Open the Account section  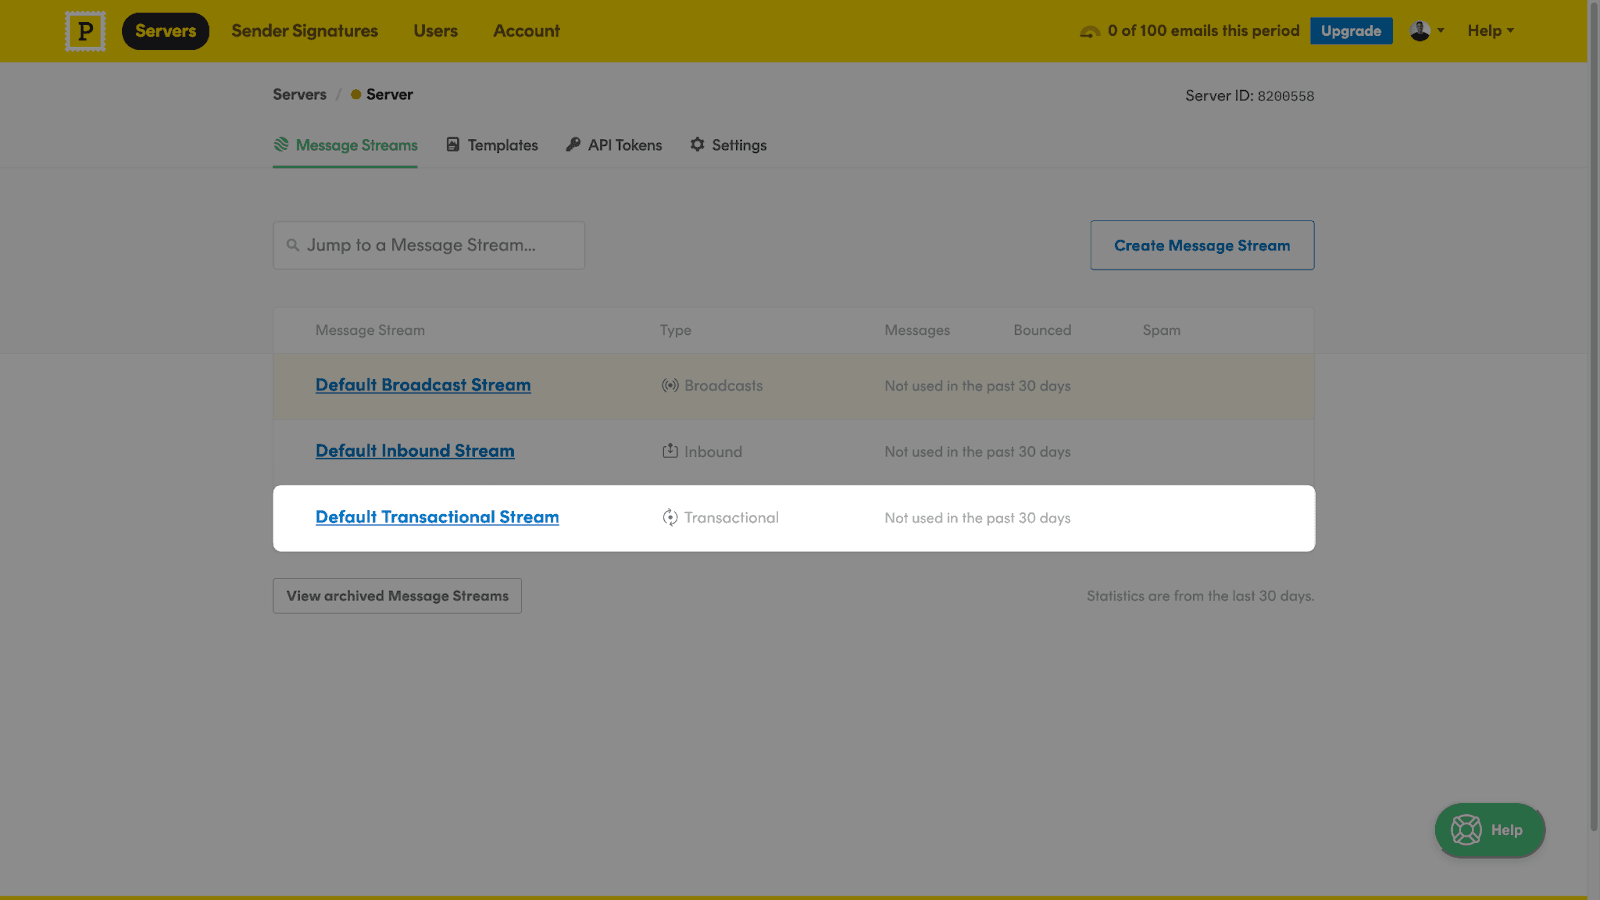coord(526,30)
